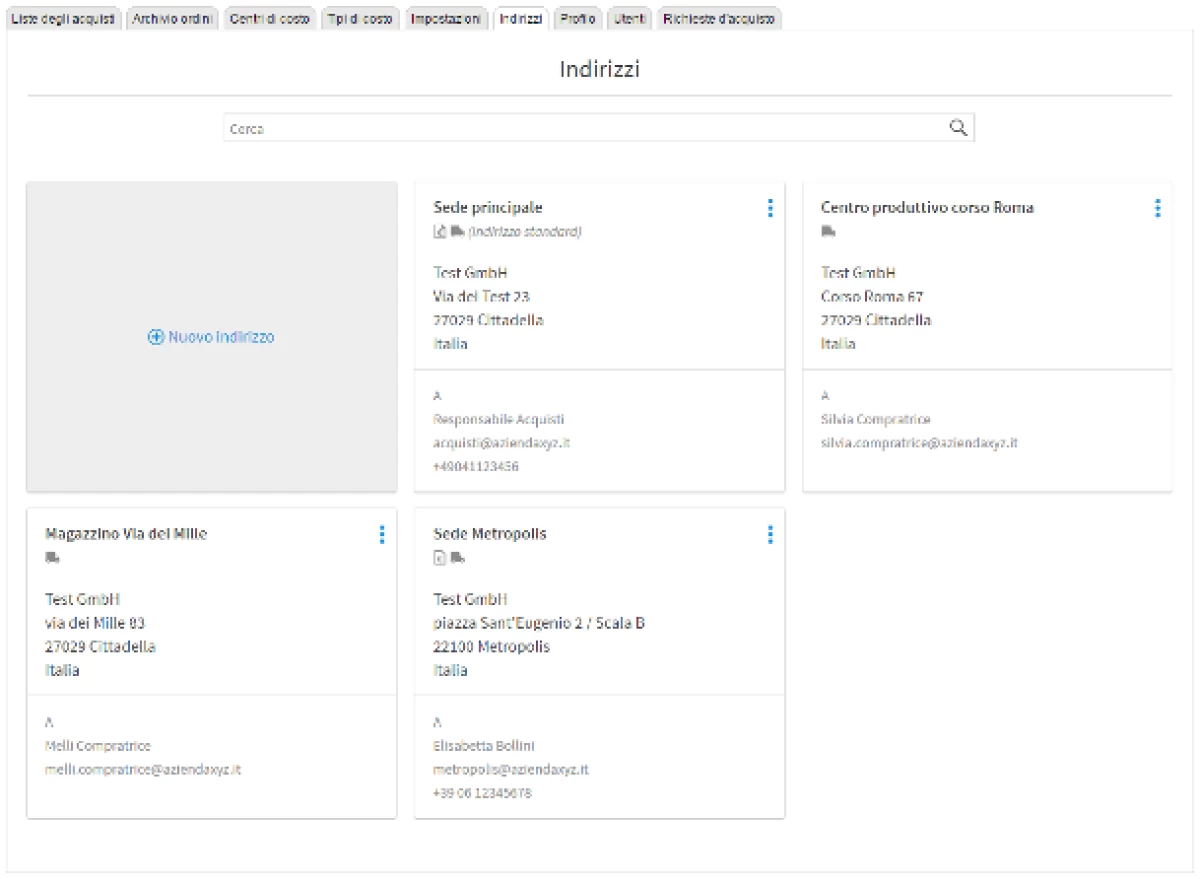
Task: Go to the Centri di costo tab
Action: click(x=269, y=20)
